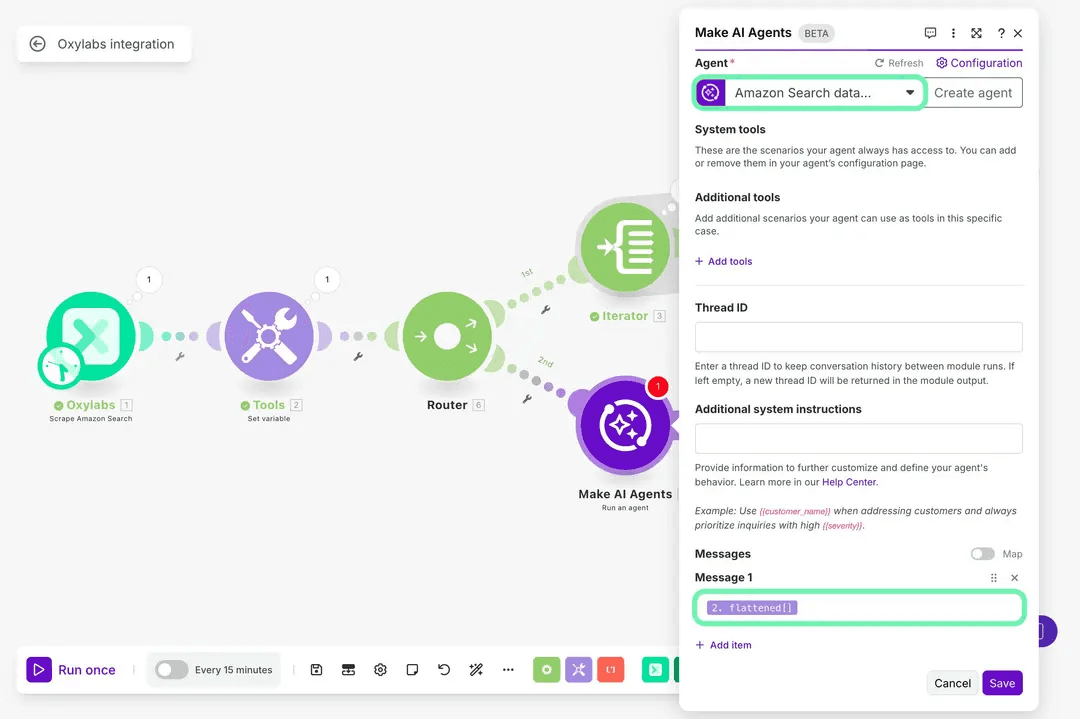This screenshot has height=719, width=1080.
Task: Toggle the Every 15 minutes schedule switch
Action: click(171, 670)
